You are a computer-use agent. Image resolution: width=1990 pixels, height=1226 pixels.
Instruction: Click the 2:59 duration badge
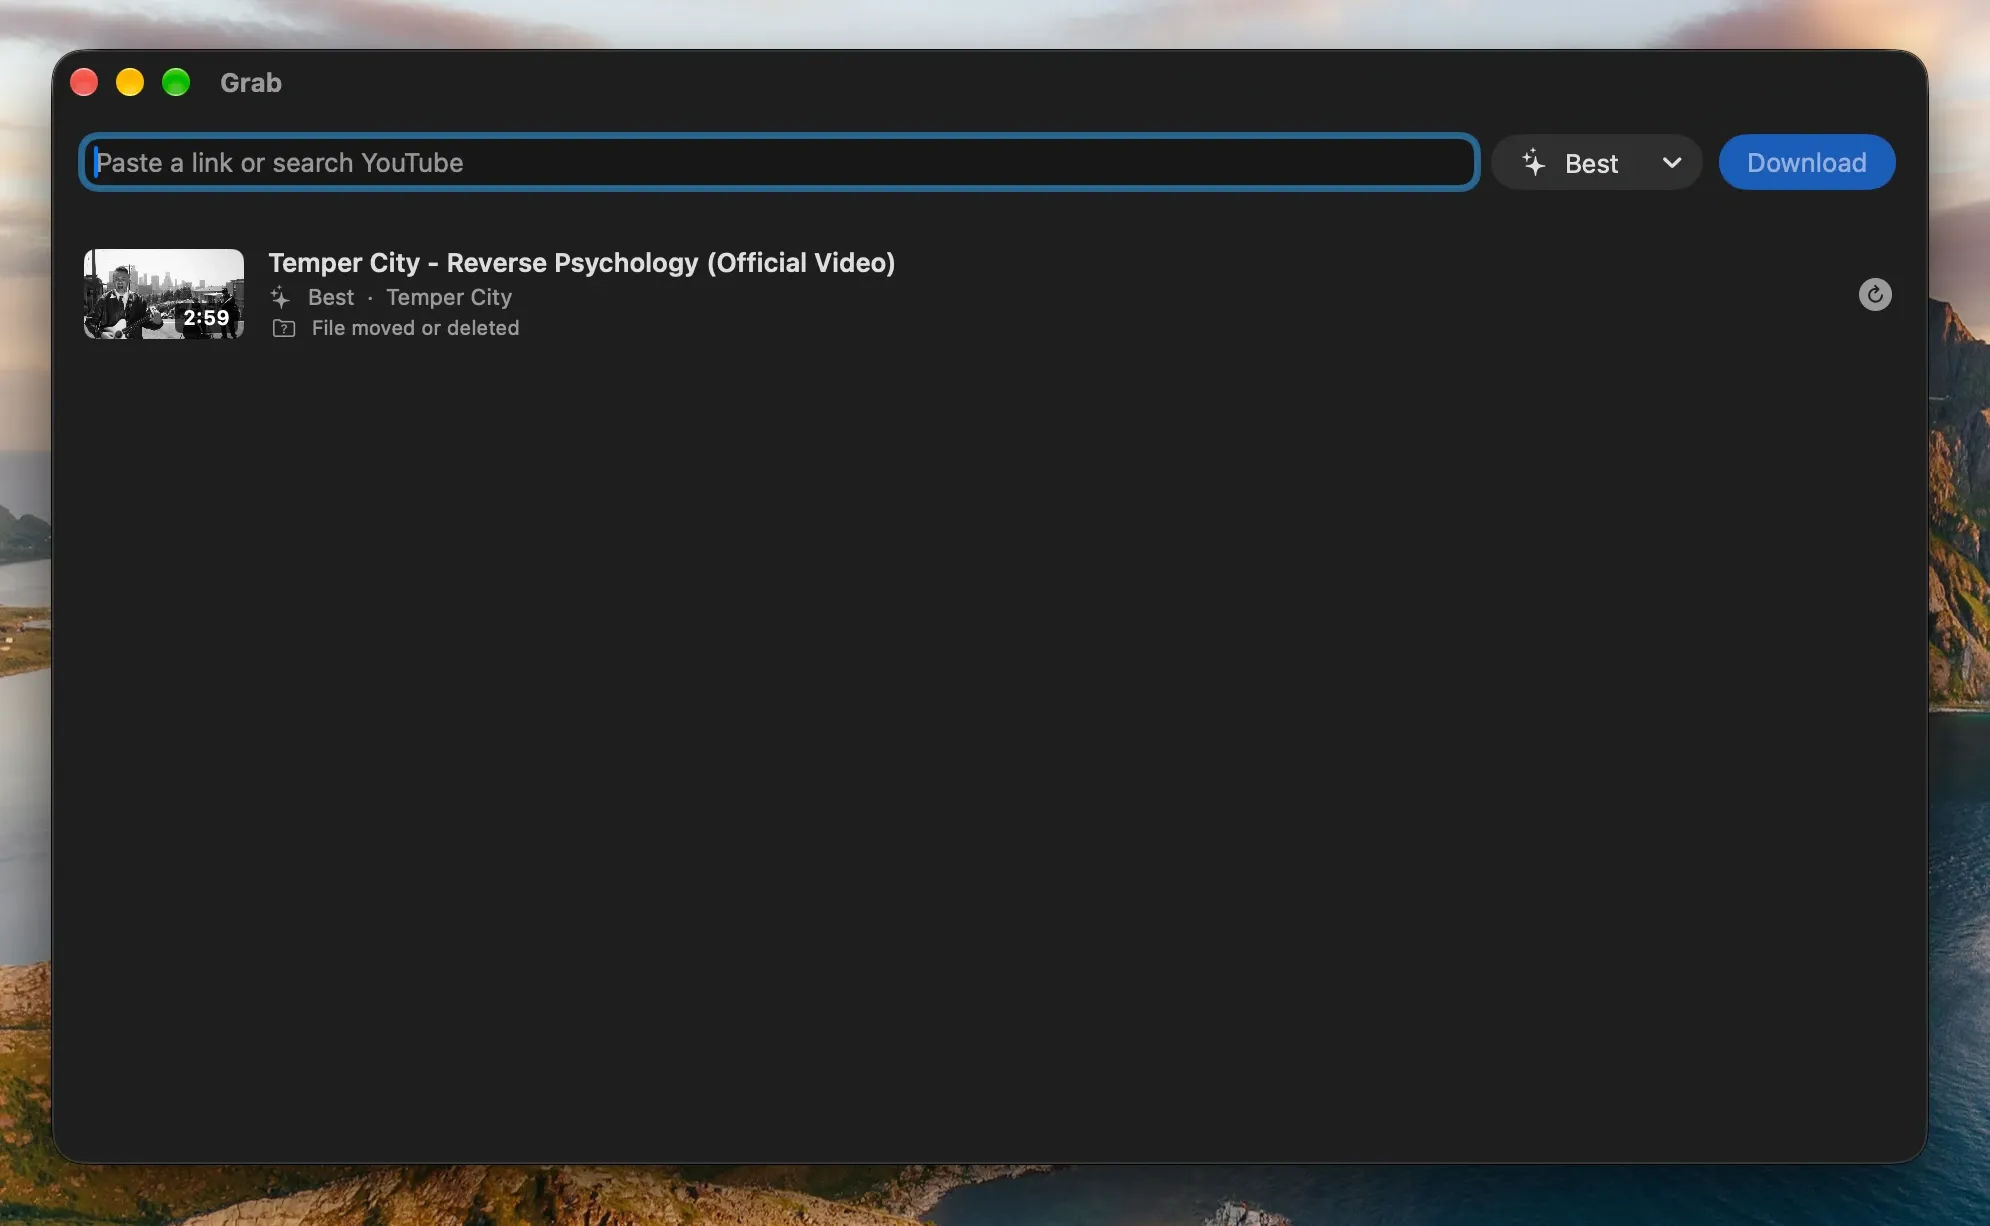click(206, 318)
